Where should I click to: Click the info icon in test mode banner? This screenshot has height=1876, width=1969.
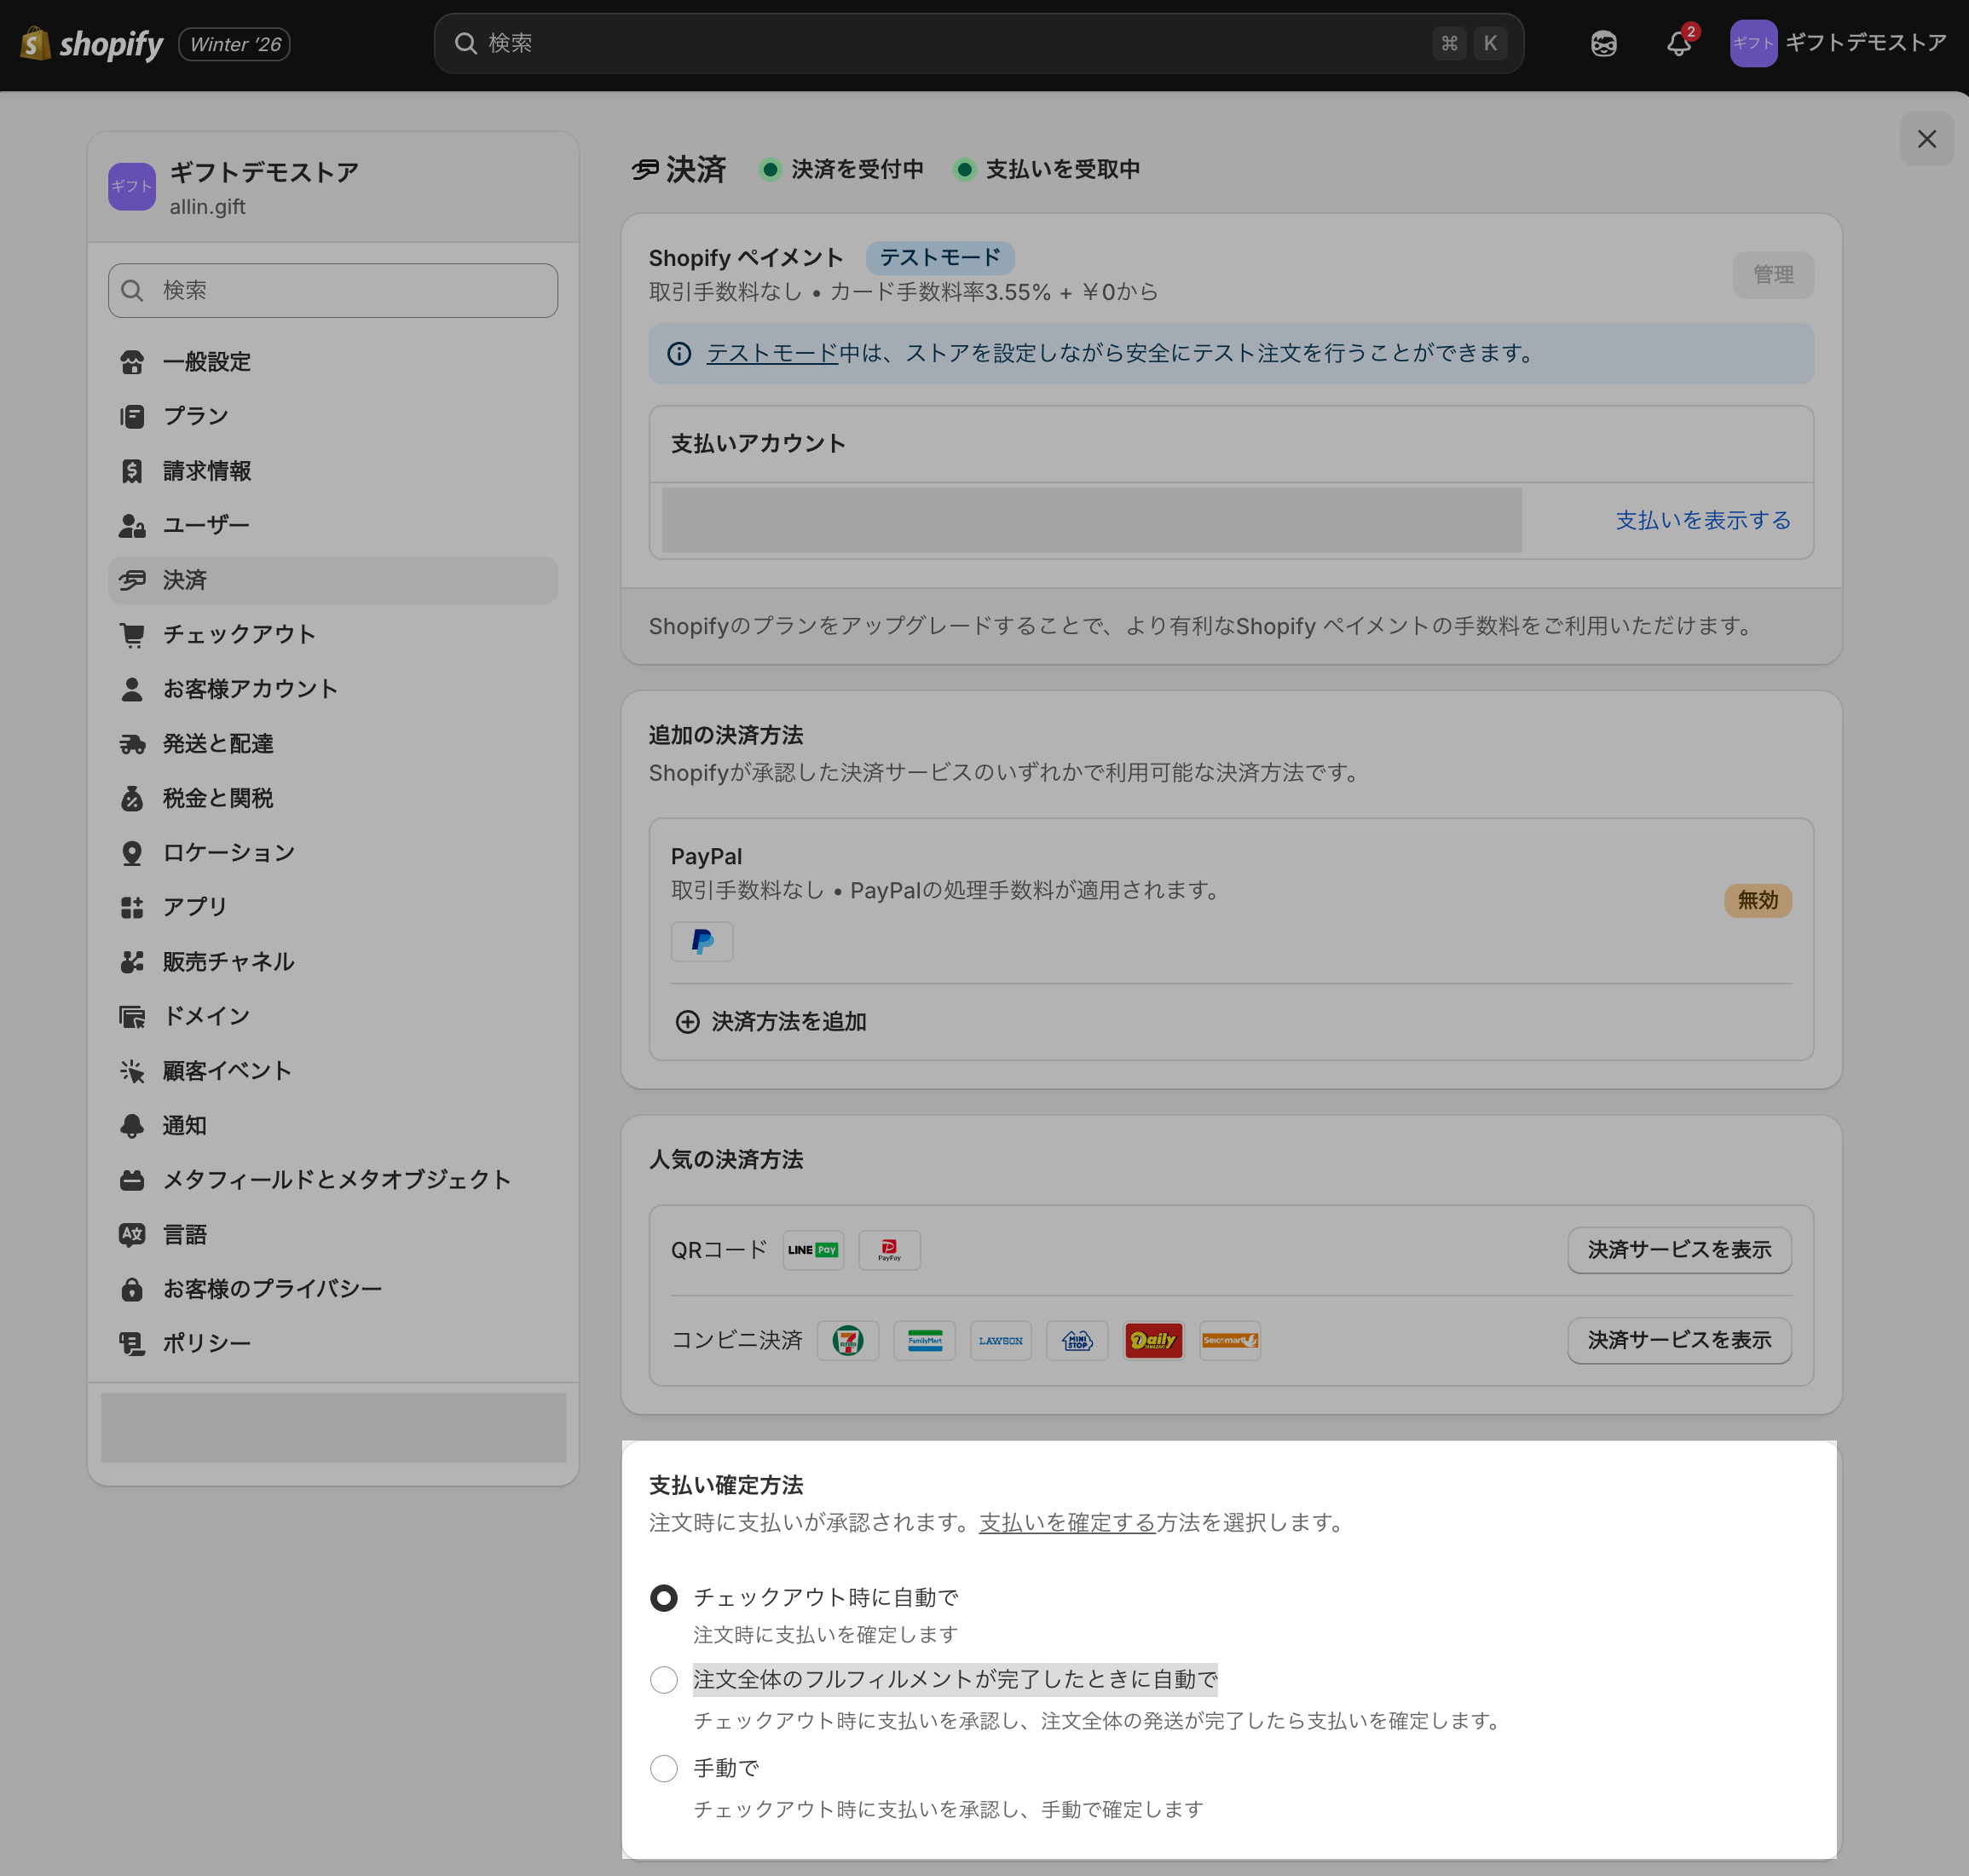tap(679, 353)
